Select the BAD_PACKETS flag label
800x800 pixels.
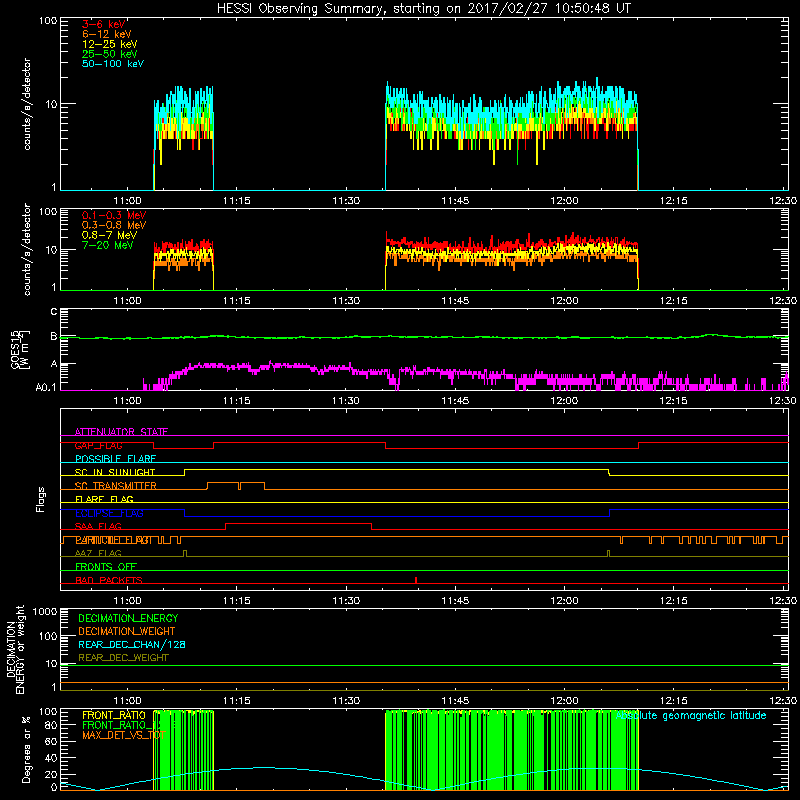tap(109, 580)
